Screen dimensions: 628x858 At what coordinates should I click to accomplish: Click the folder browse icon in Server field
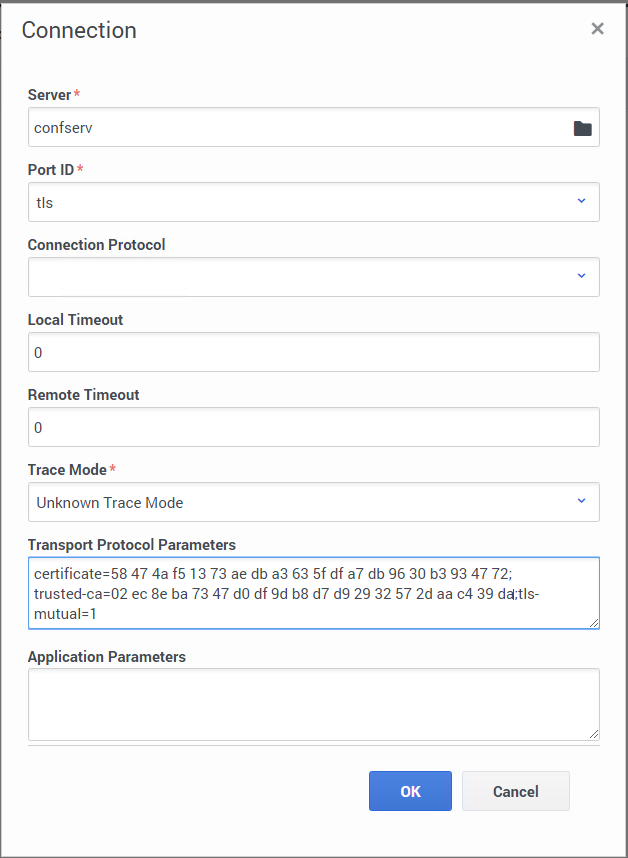pos(582,128)
